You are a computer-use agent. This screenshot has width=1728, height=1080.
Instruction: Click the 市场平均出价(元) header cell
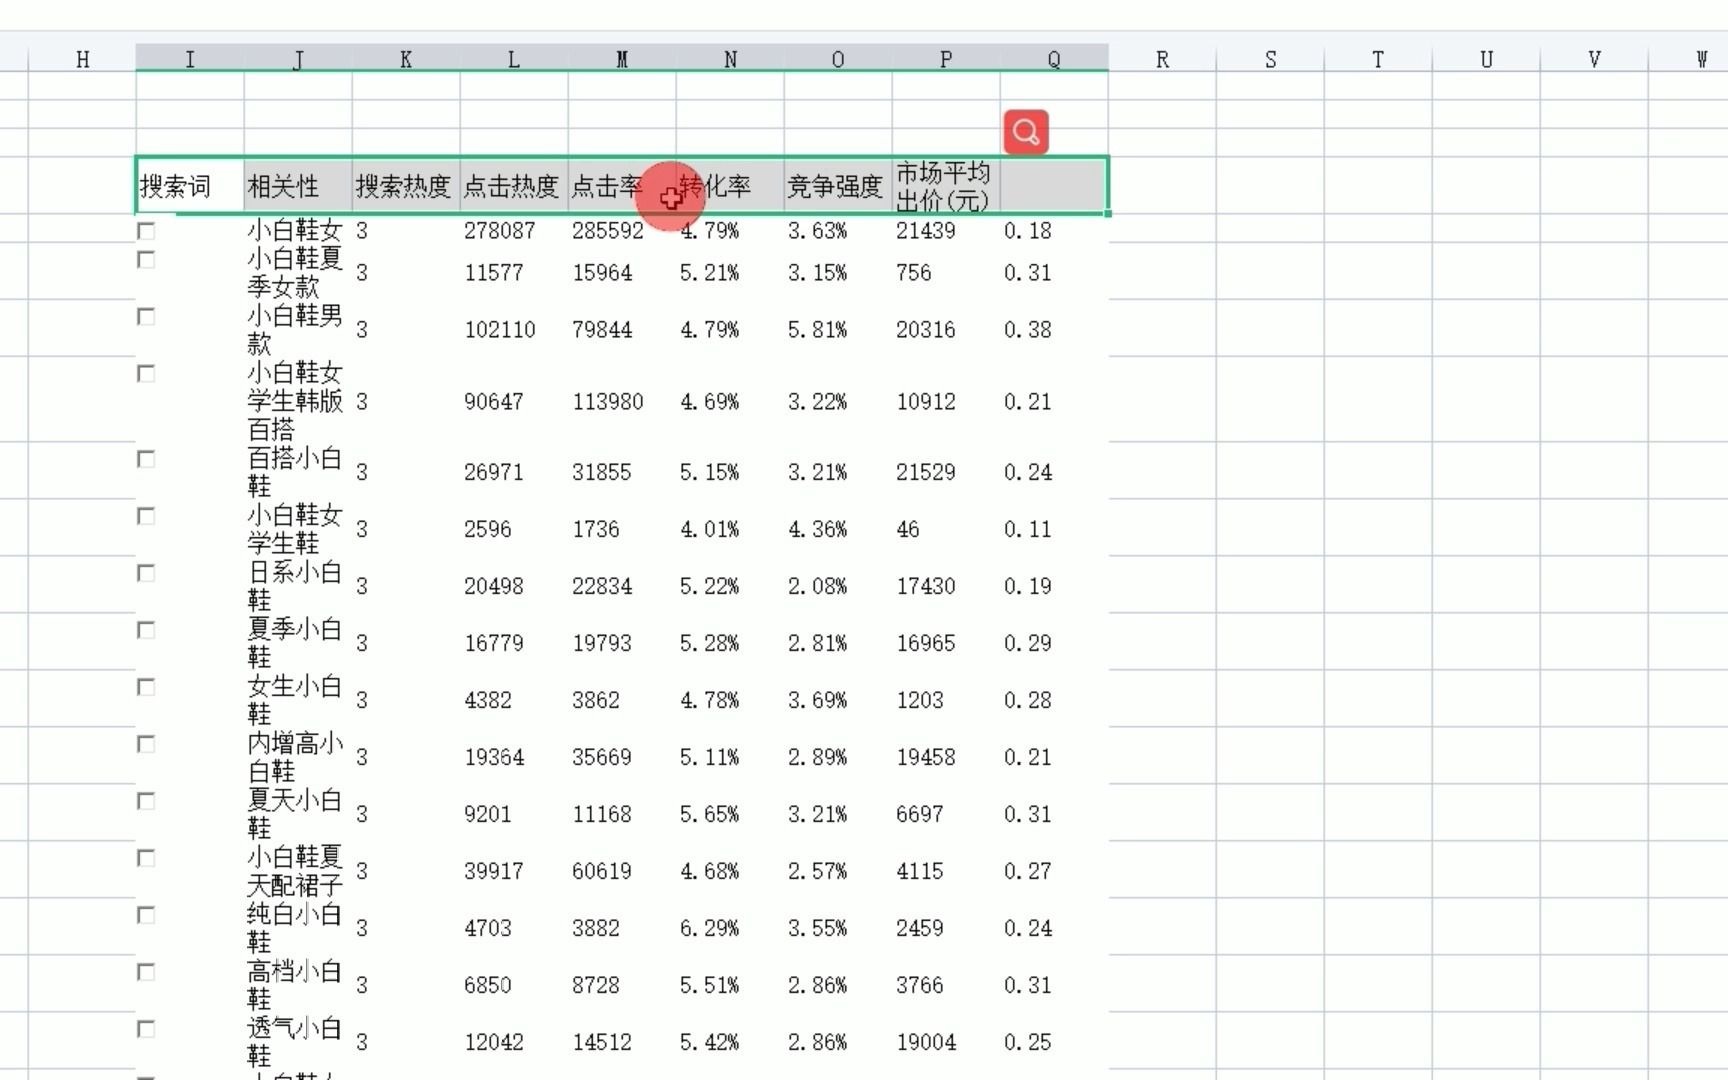pyautogui.click(x=946, y=185)
